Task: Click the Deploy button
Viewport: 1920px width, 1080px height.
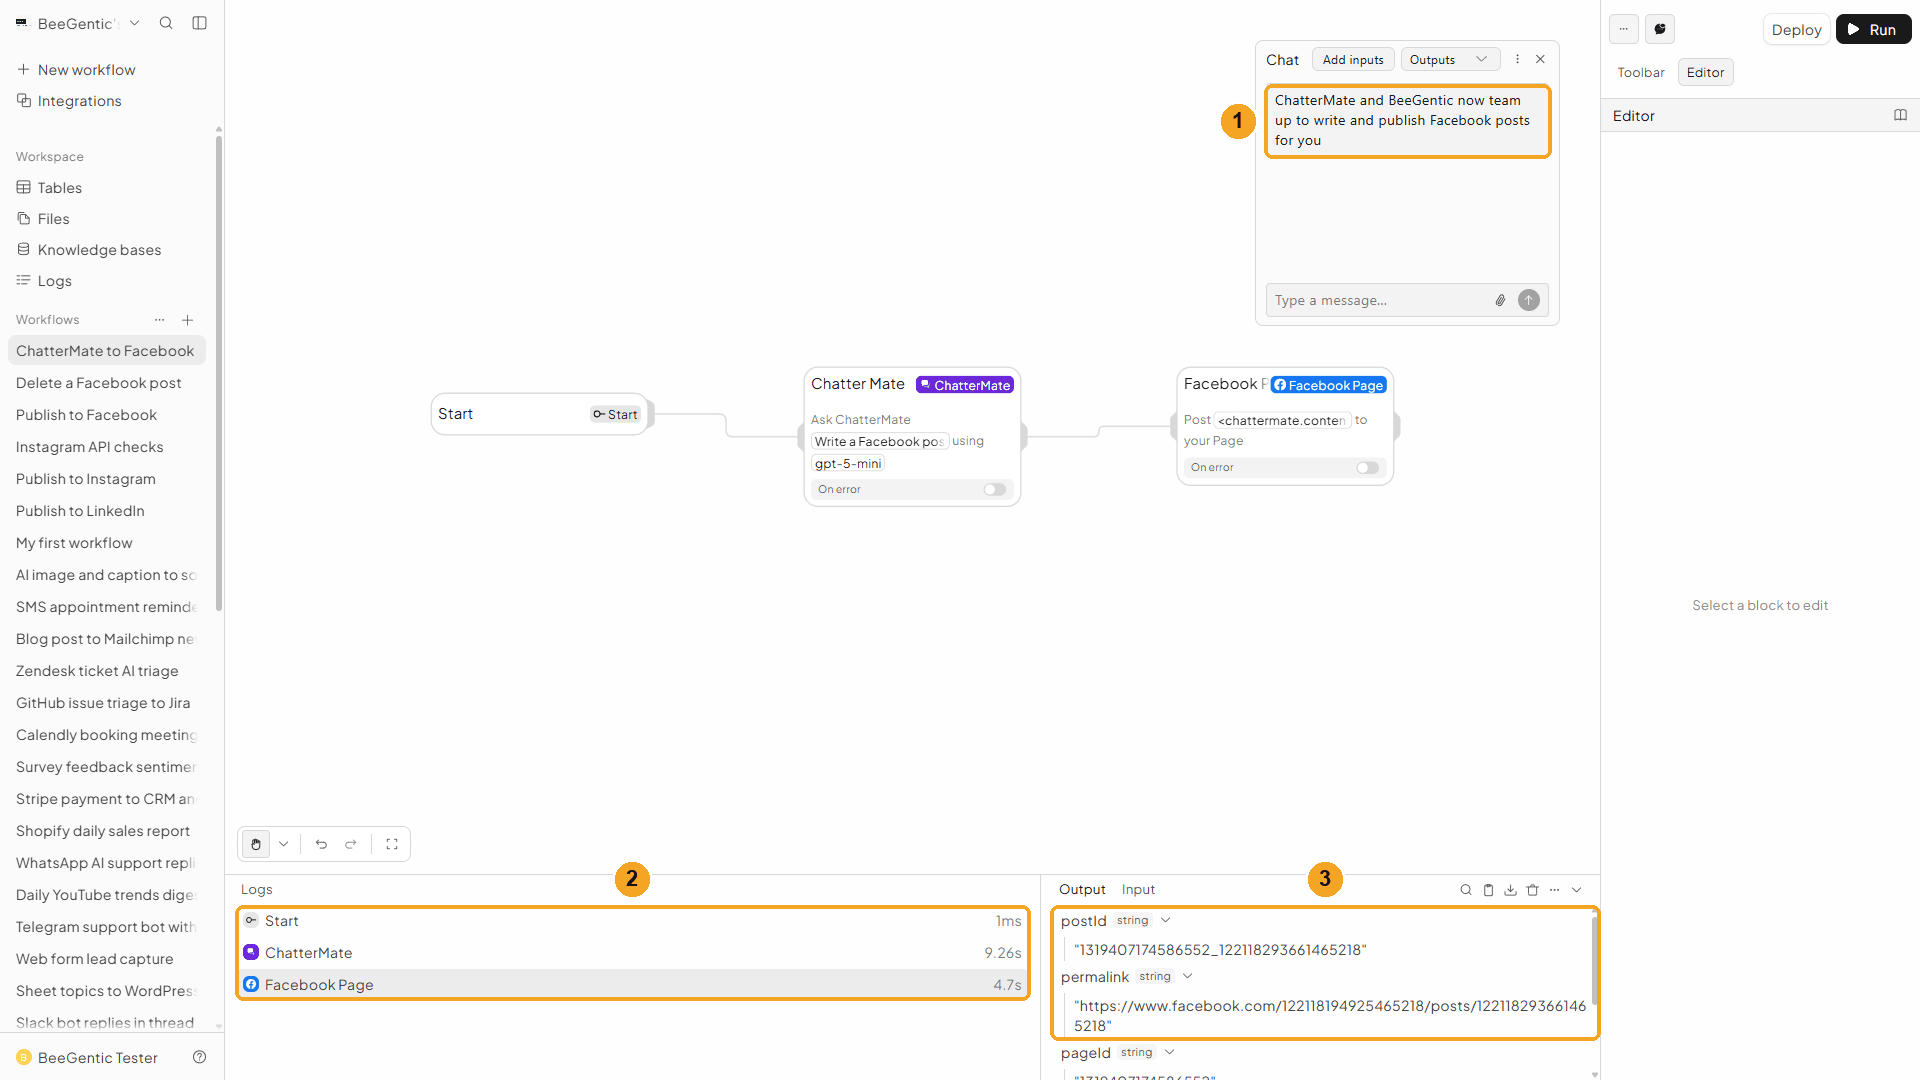Action: click(1796, 29)
